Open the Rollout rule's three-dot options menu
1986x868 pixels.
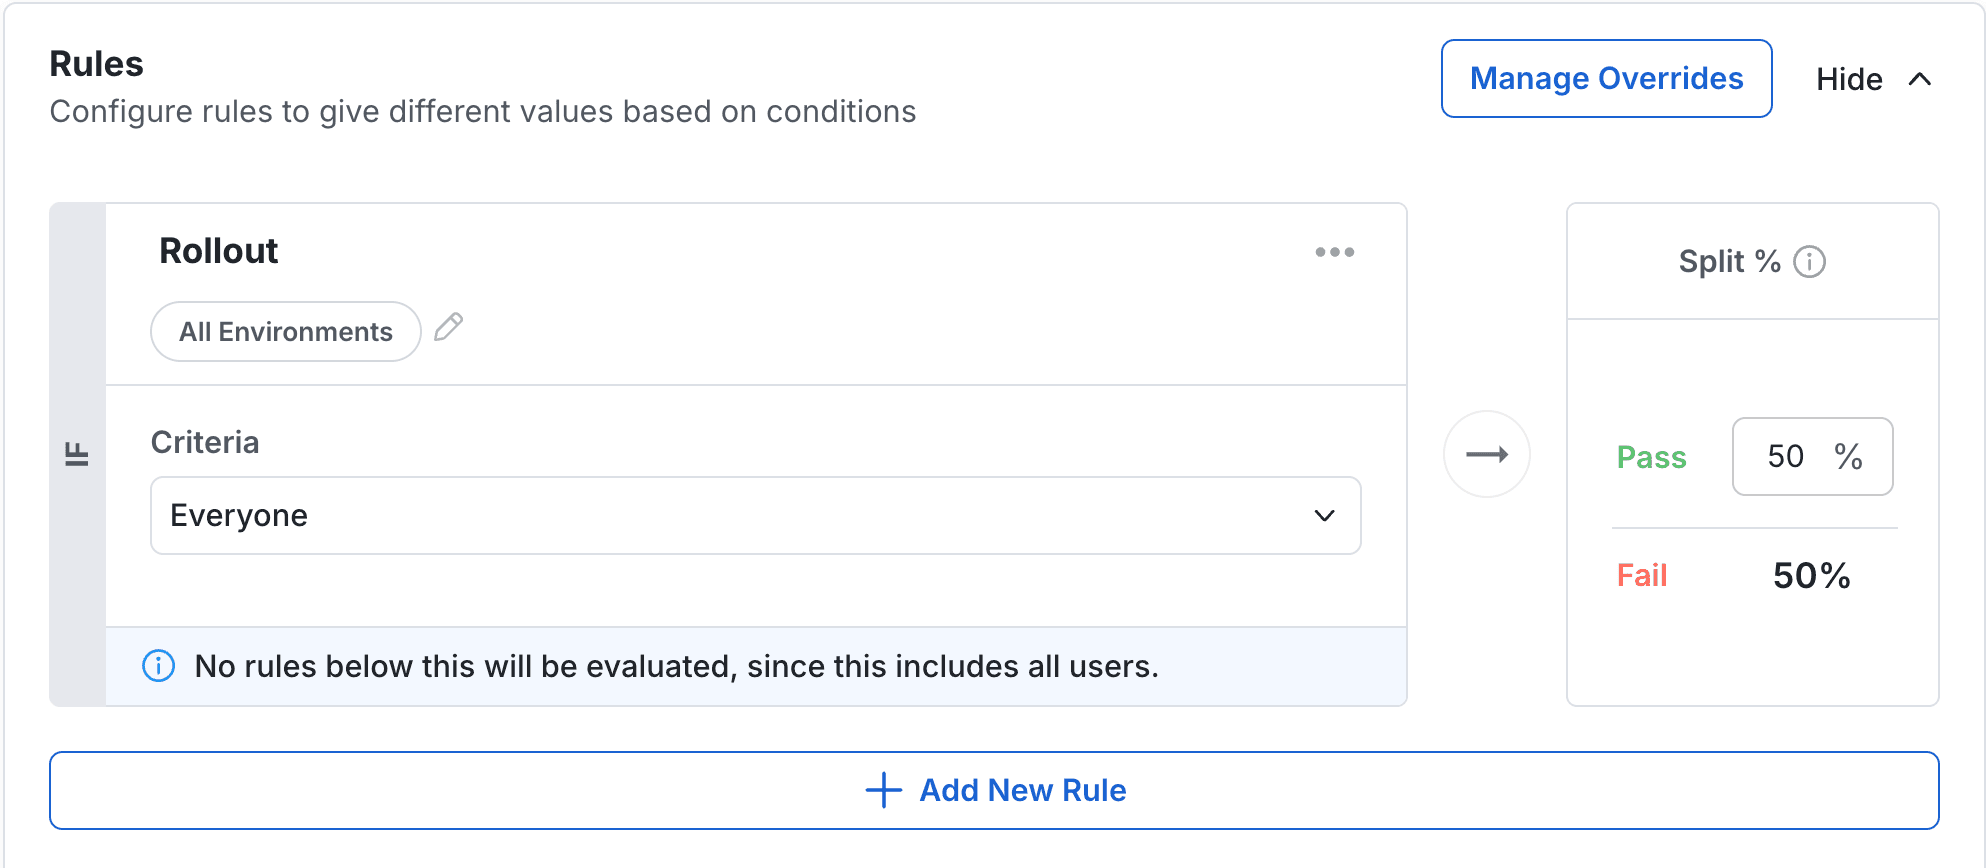pyautogui.click(x=1335, y=252)
